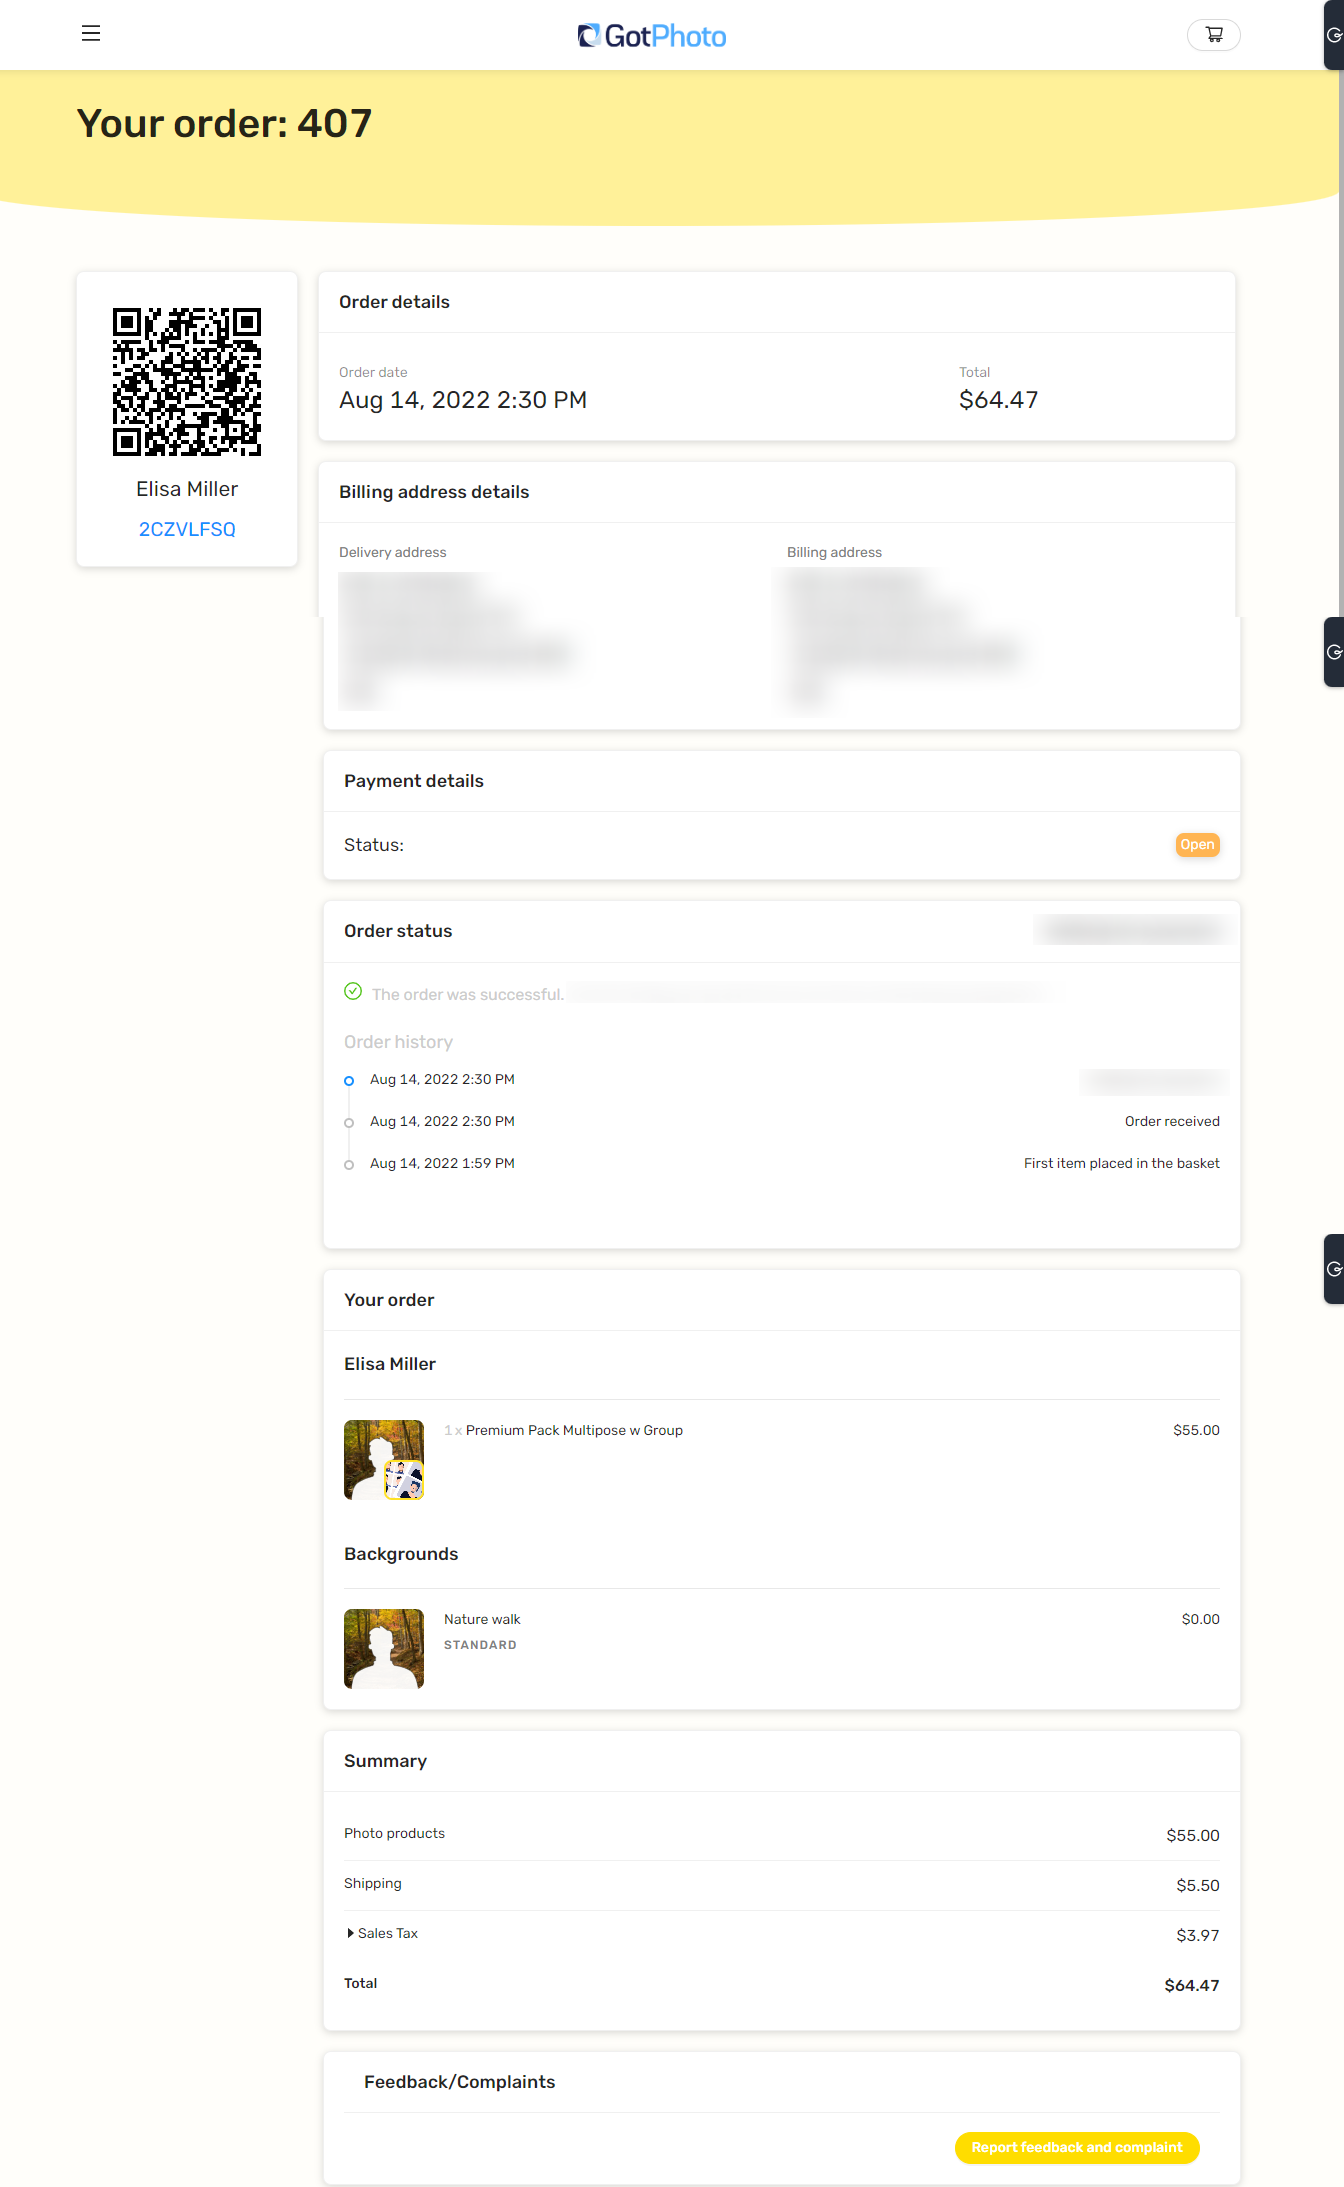Click the order date 'Aug 14, 2022 2:30 PM'
This screenshot has width=1344, height=2187.
(463, 400)
